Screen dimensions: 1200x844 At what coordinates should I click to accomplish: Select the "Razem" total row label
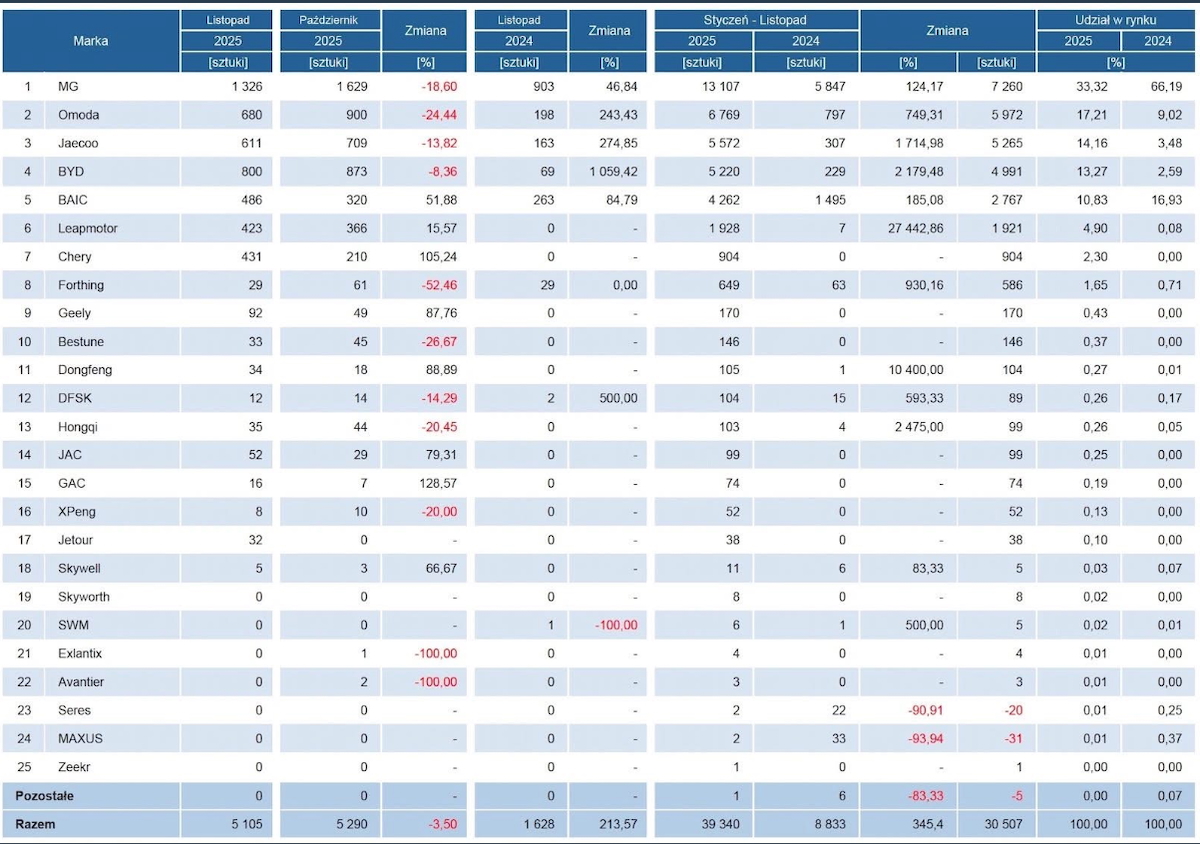tap(35, 825)
